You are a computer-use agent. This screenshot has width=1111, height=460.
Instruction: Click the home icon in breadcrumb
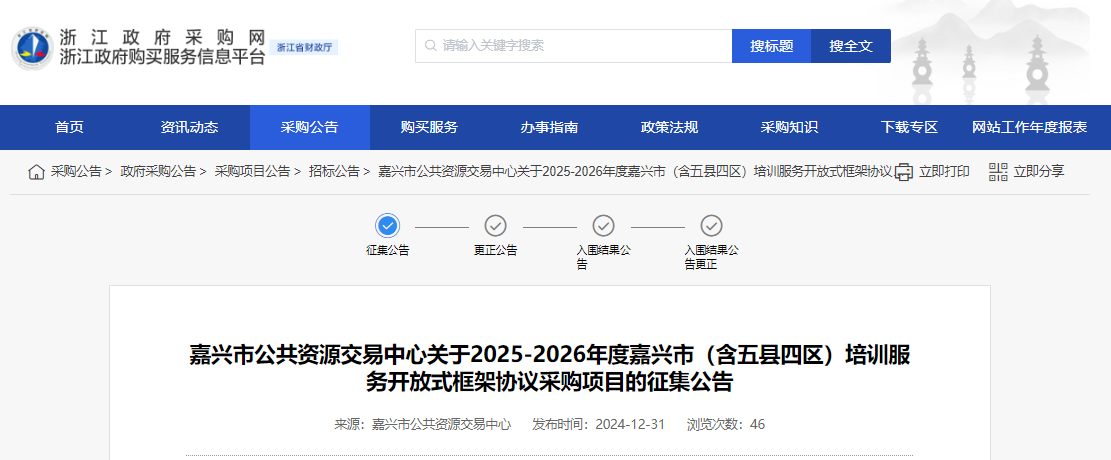(36, 172)
